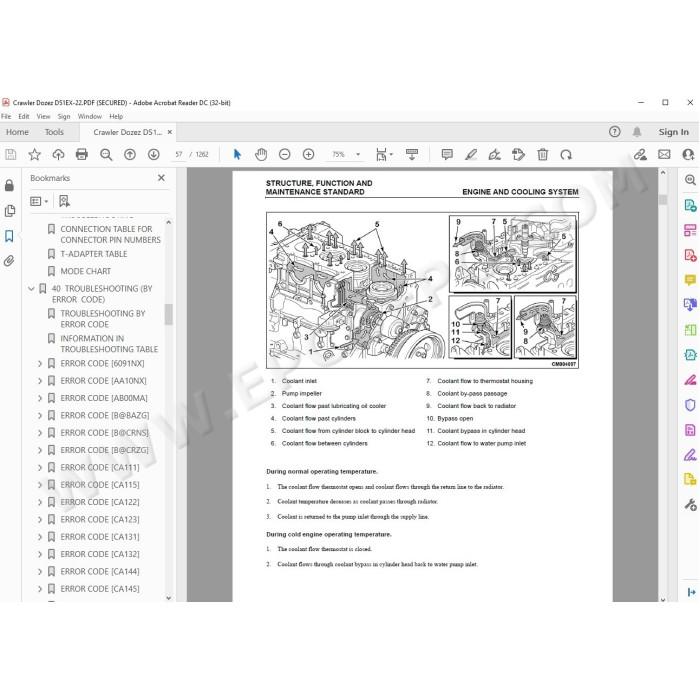Expand ERROR CODE [CA111] bookmark
The image size is (700, 700).
40,468
